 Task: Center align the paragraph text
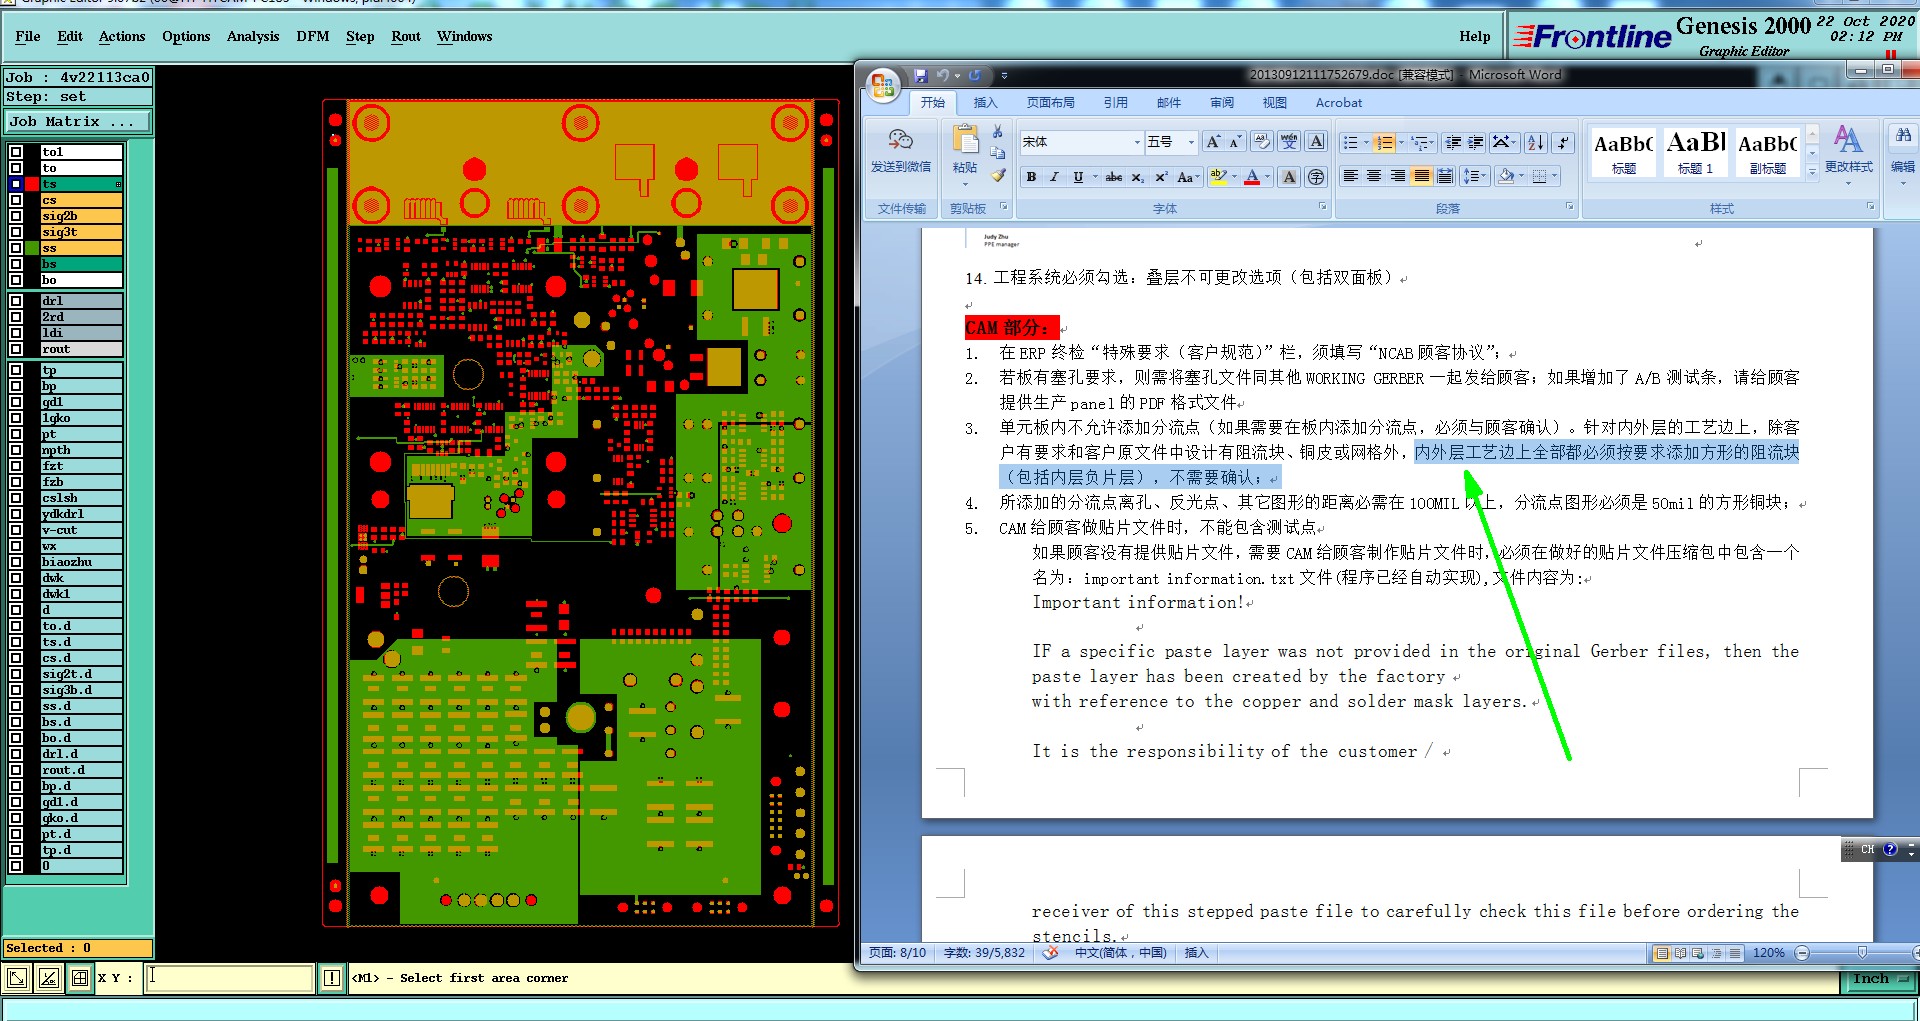click(1374, 177)
